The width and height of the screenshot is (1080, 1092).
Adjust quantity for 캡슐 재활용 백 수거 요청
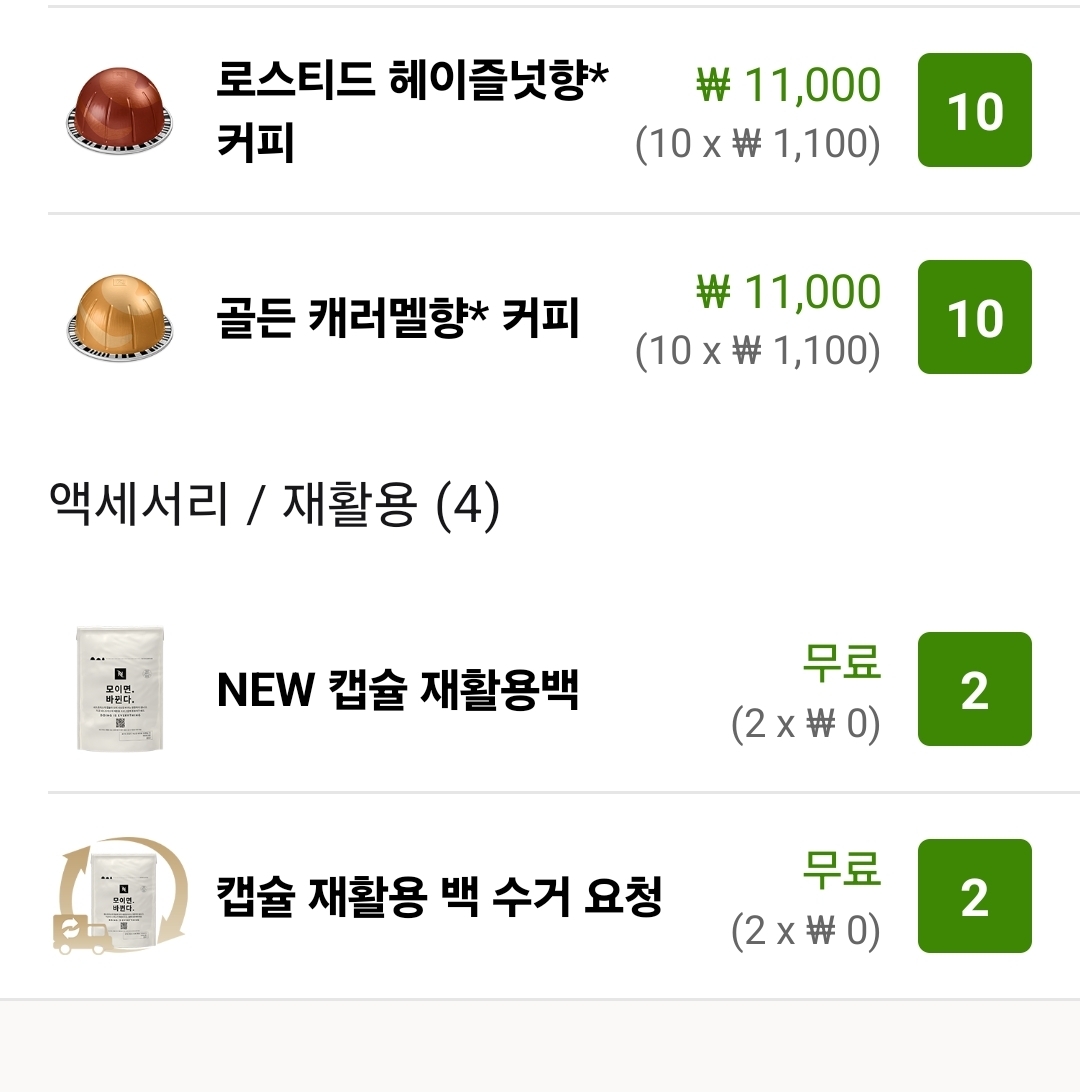point(974,896)
